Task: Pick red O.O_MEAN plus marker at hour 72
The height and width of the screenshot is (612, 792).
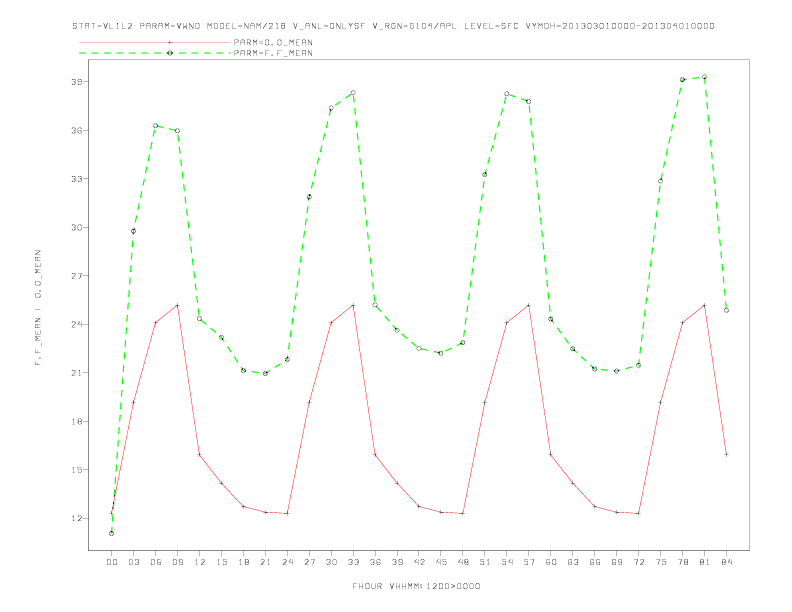Action: point(638,514)
